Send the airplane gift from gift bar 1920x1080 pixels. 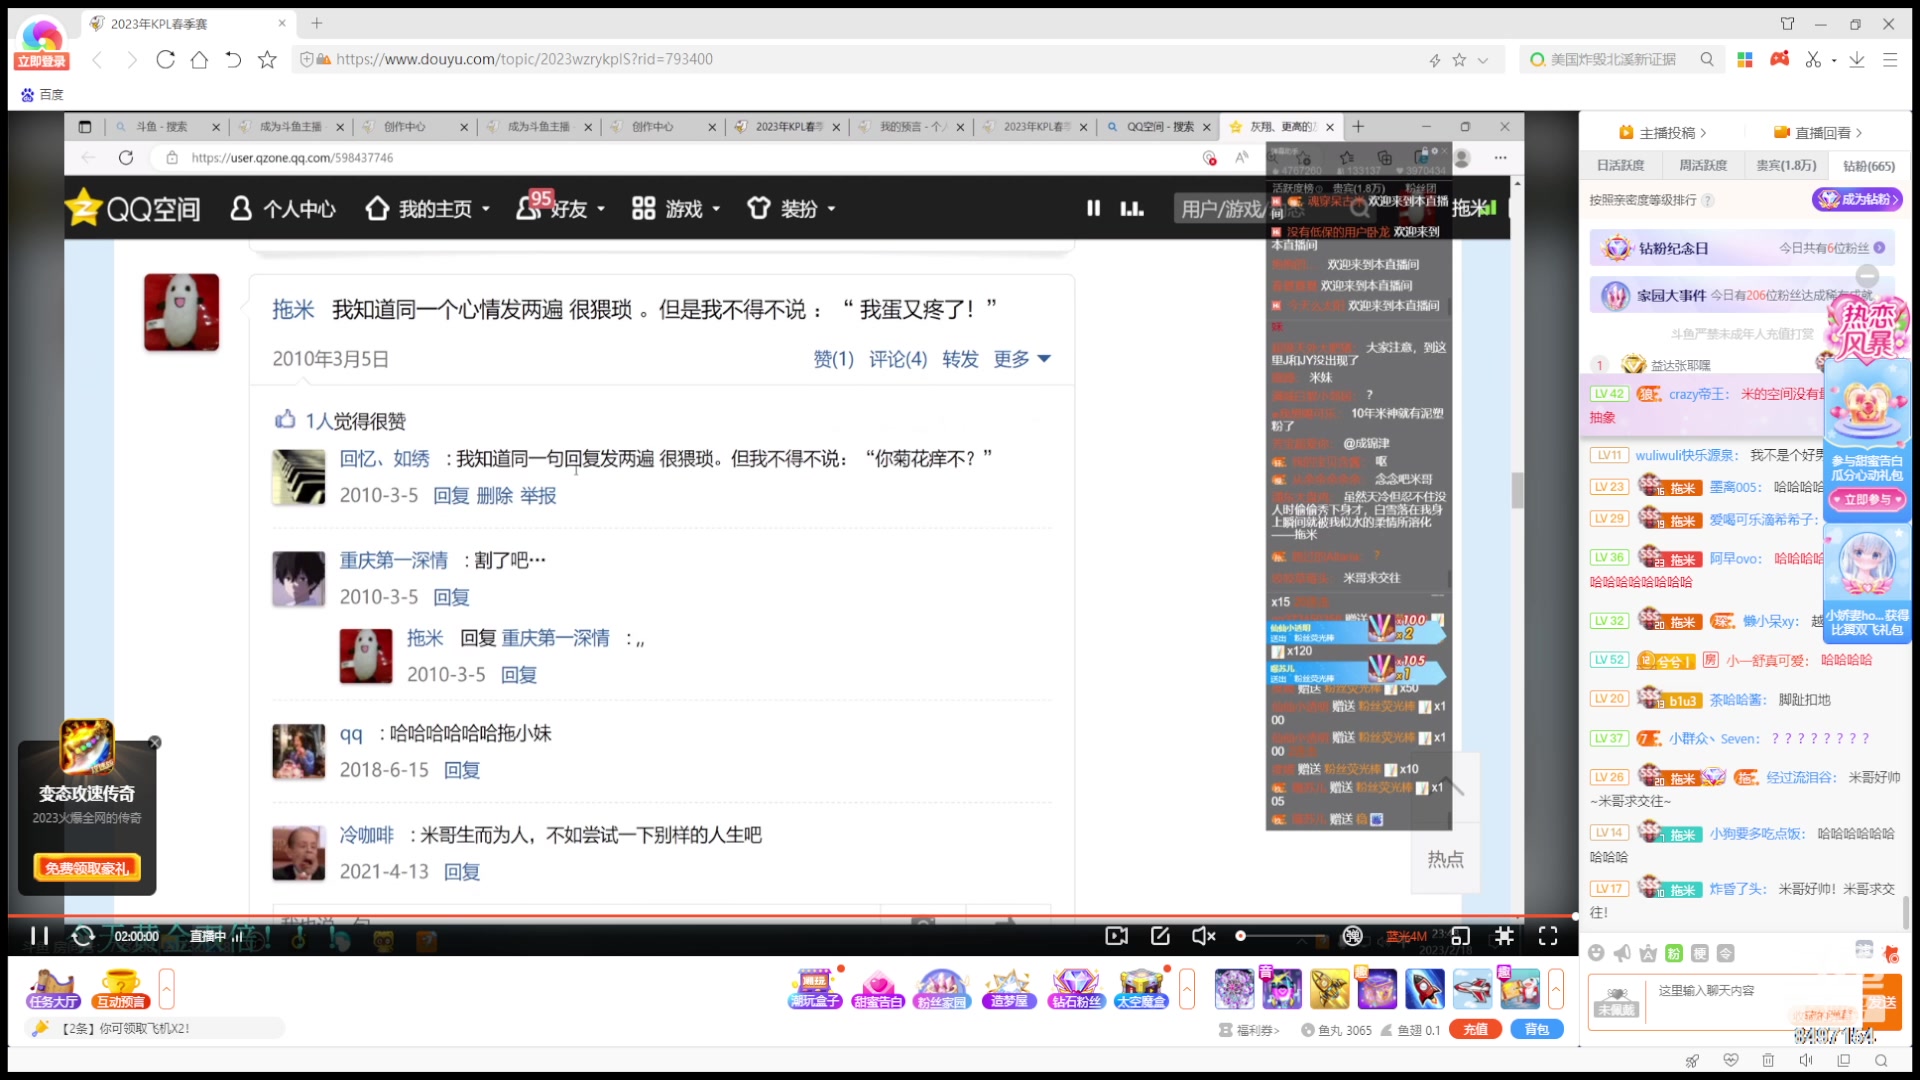[1472, 989]
